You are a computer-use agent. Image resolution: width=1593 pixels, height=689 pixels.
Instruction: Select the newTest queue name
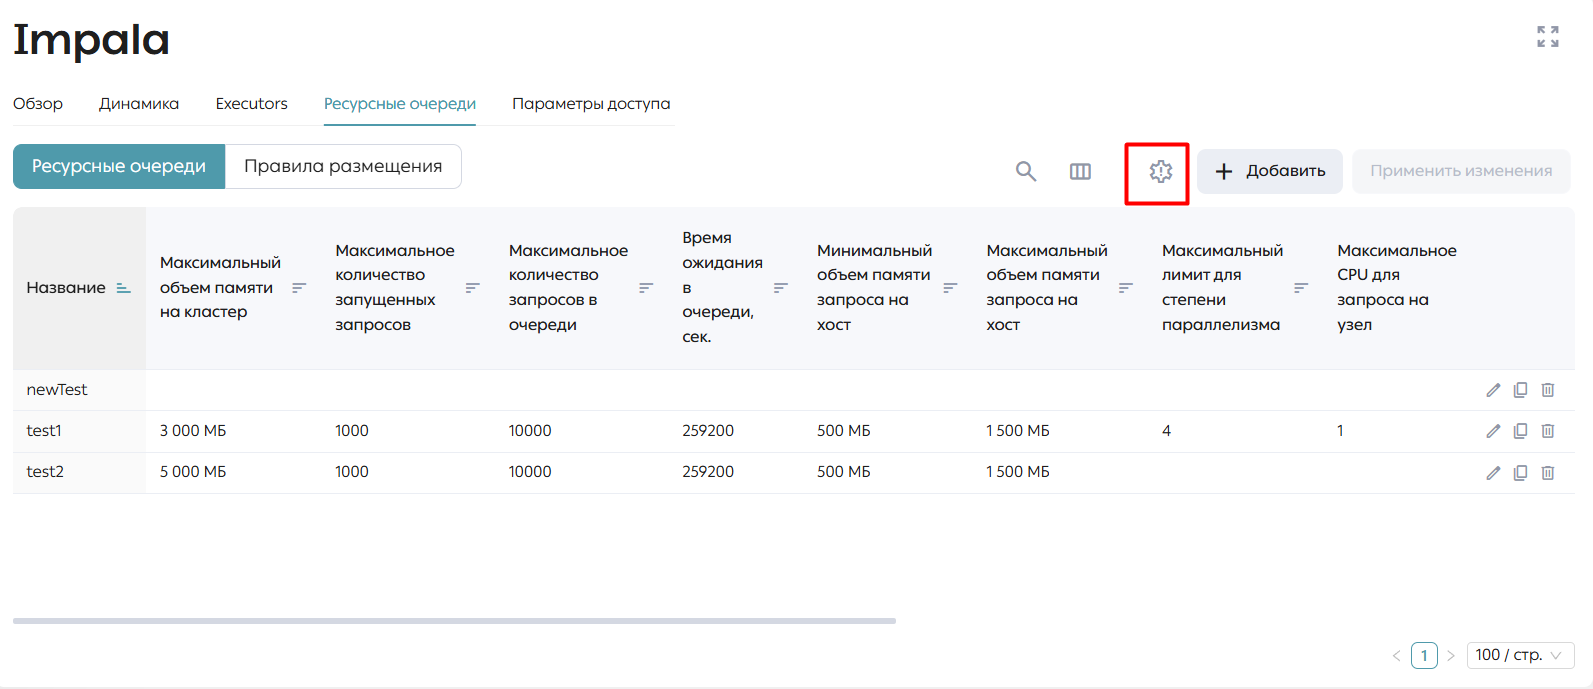(x=57, y=390)
